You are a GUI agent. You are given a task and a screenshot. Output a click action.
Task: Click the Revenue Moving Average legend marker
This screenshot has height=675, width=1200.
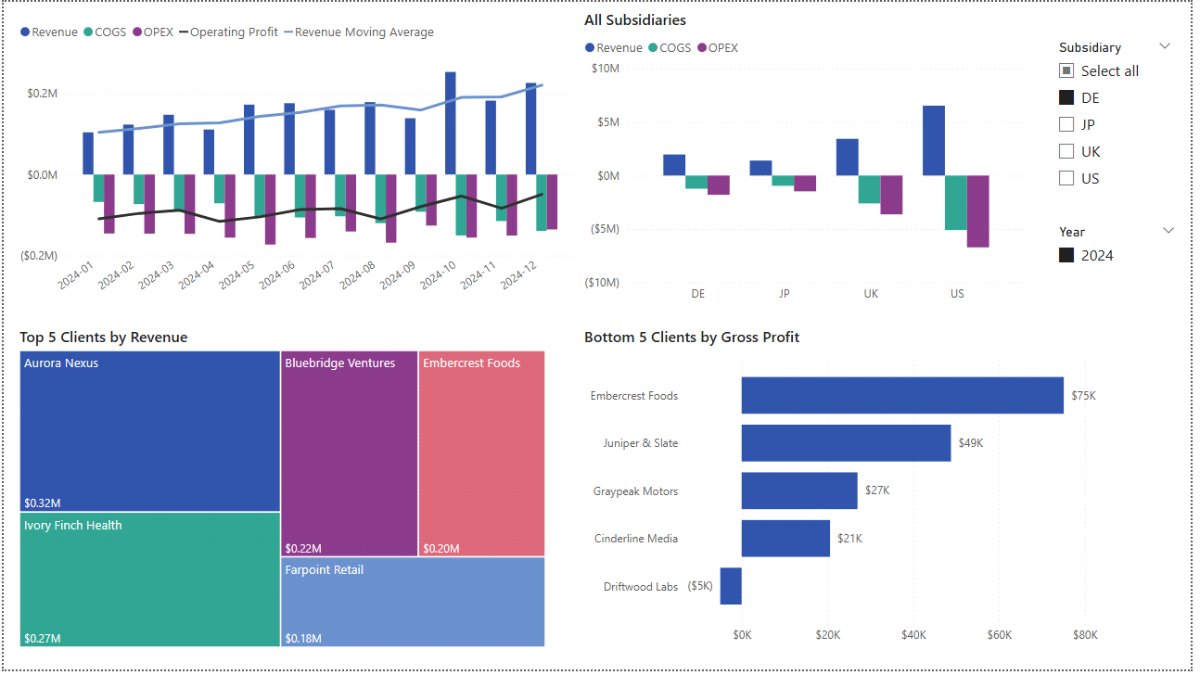288,32
